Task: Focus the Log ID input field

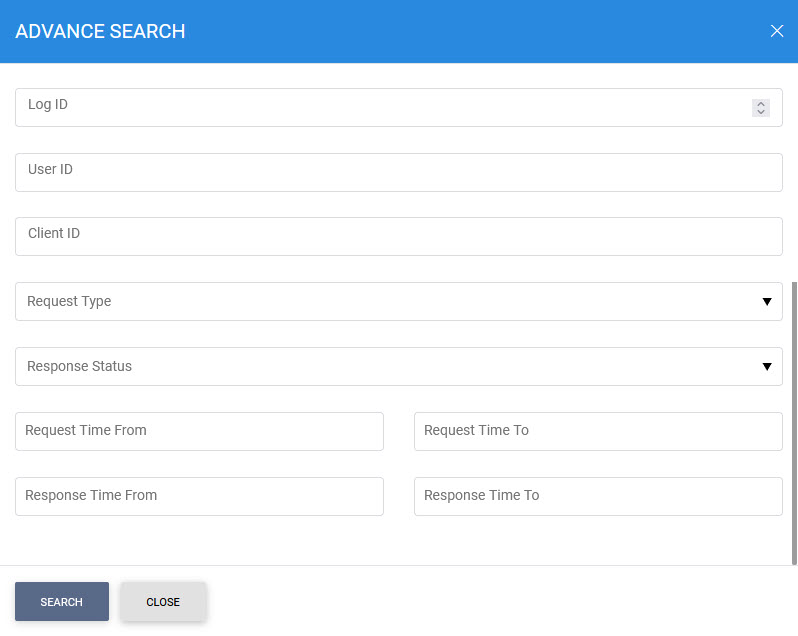Action: (380, 108)
